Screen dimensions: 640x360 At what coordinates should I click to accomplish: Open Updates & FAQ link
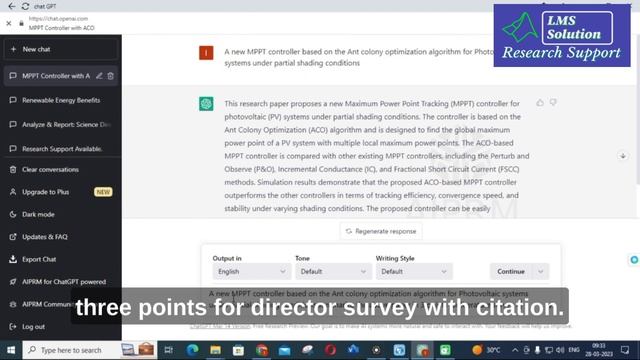pos(44,237)
